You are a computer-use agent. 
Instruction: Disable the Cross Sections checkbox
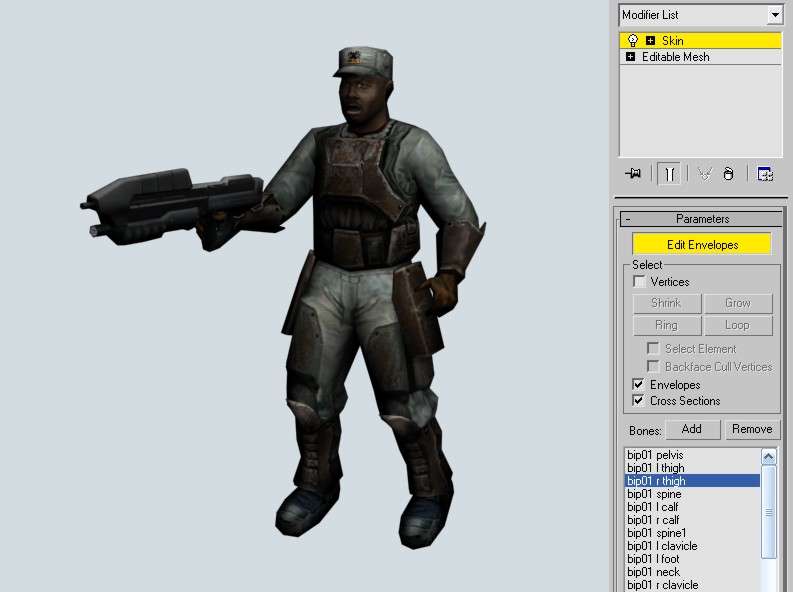click(x=639, y=401)
